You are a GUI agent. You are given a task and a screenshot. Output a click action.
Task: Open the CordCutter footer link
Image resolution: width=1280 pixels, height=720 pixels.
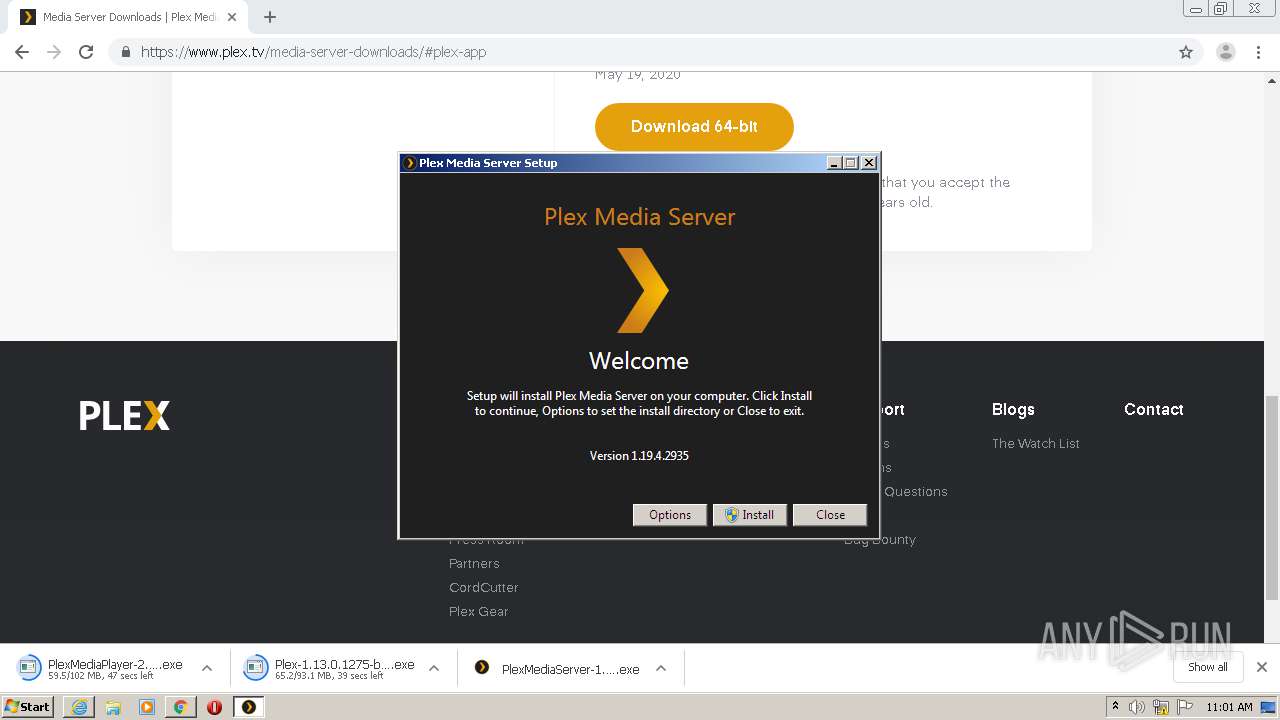[x=484, y=587]
